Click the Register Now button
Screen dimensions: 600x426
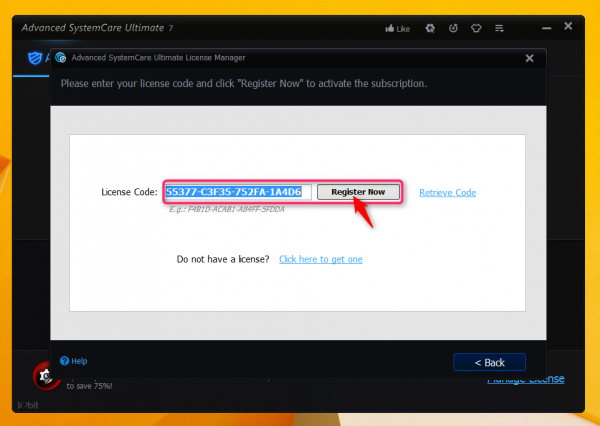pos(358,192)
